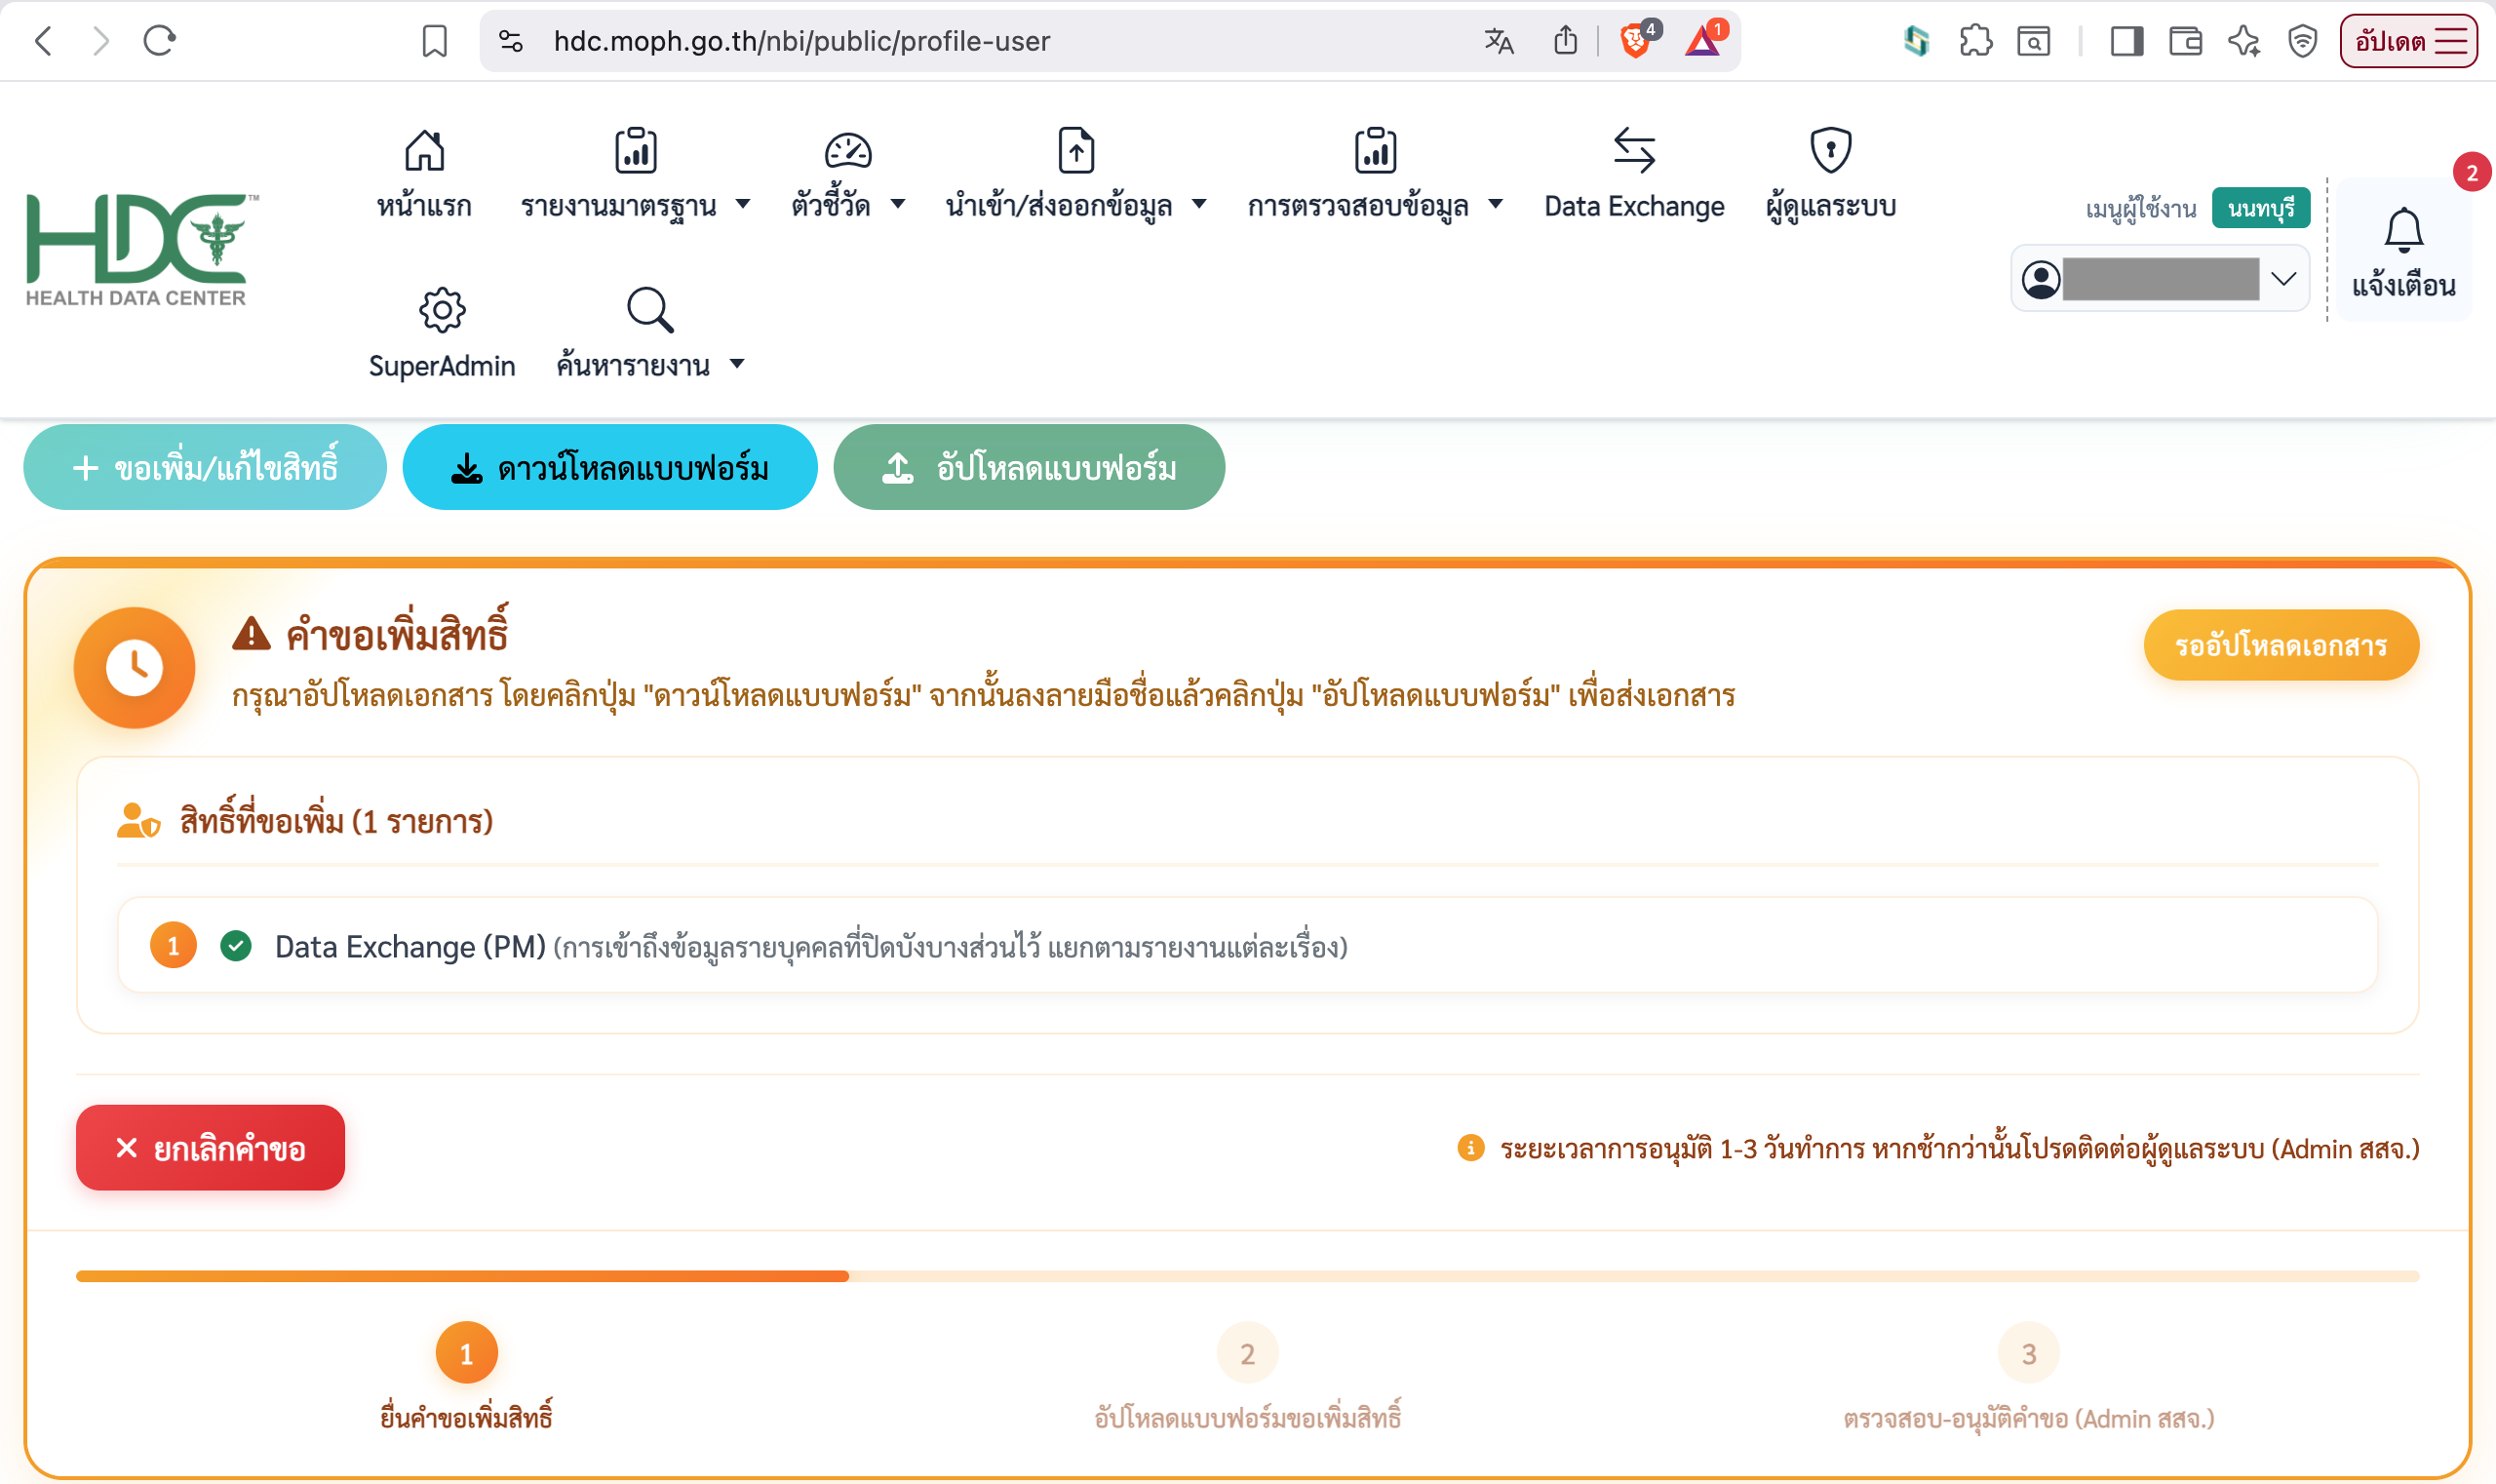Screen dimensions: 2496x1484
Task: Expand the ค้นหารายงาน dropdown menu
Action: click(x=650, y=334)
